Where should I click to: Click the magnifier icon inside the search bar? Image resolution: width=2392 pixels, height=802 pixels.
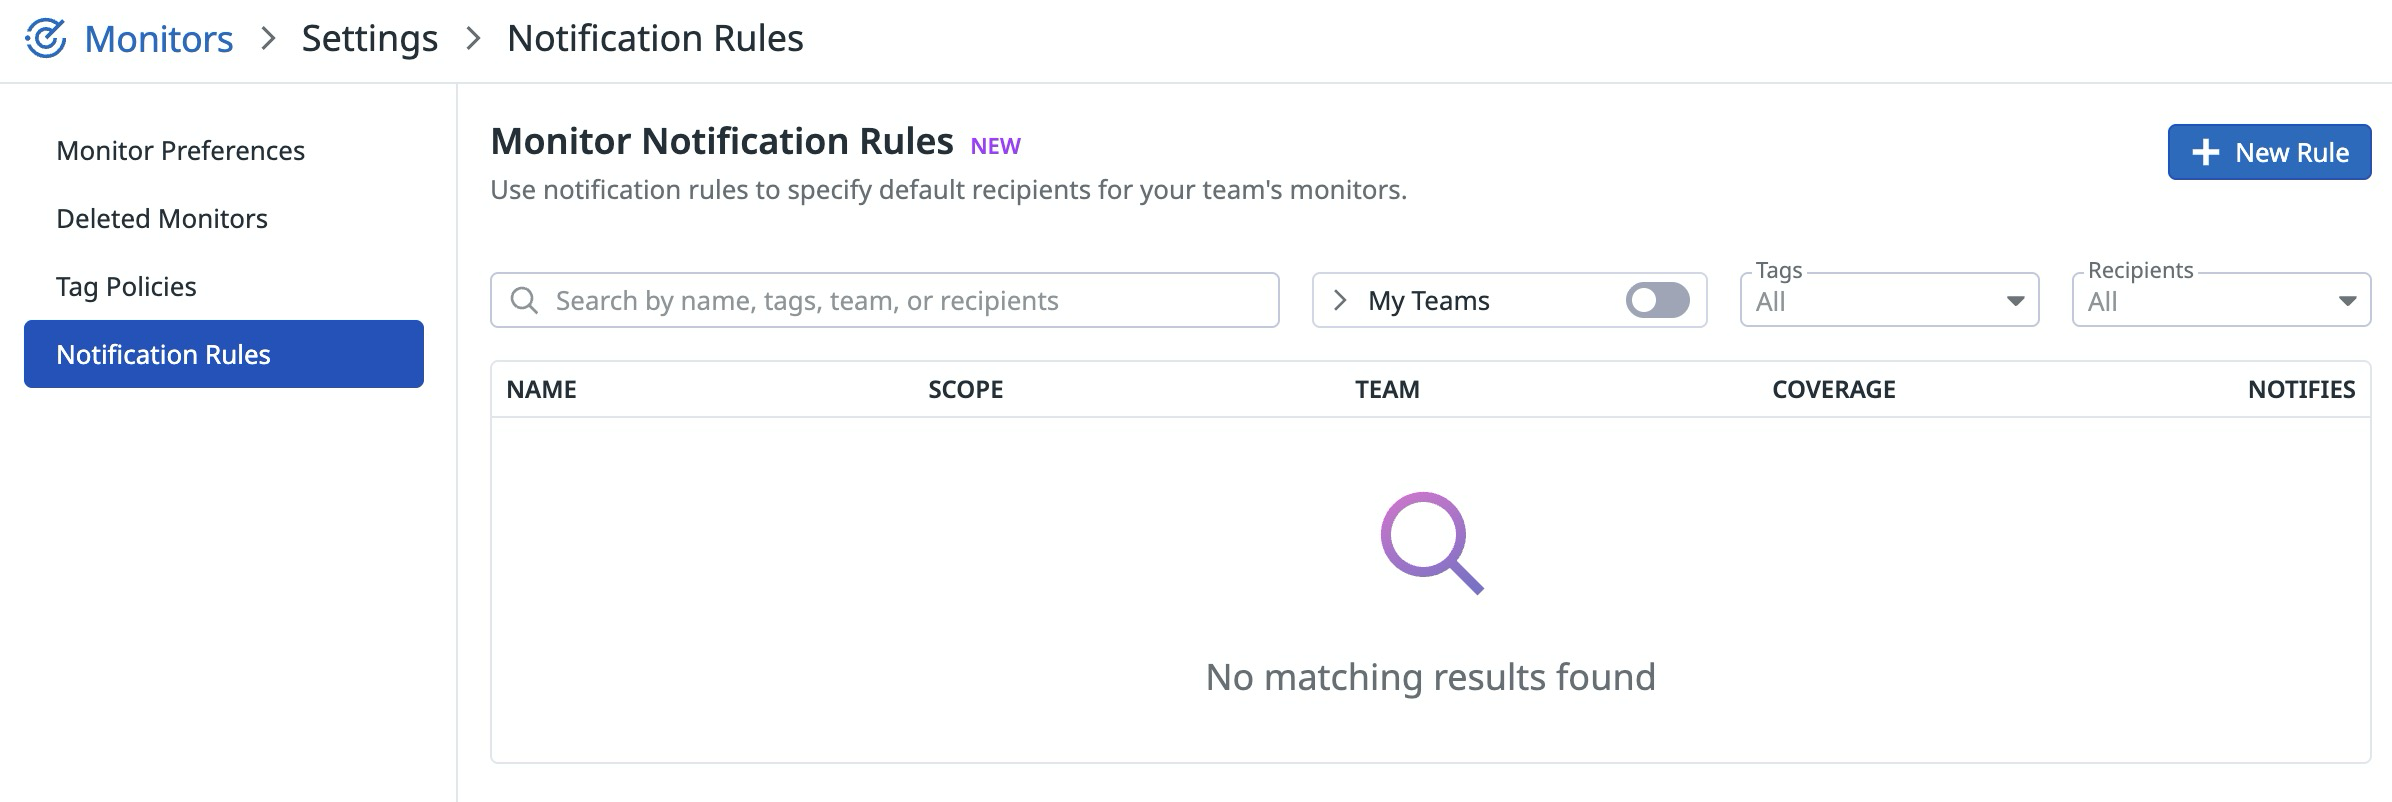[x=525, y=299]
